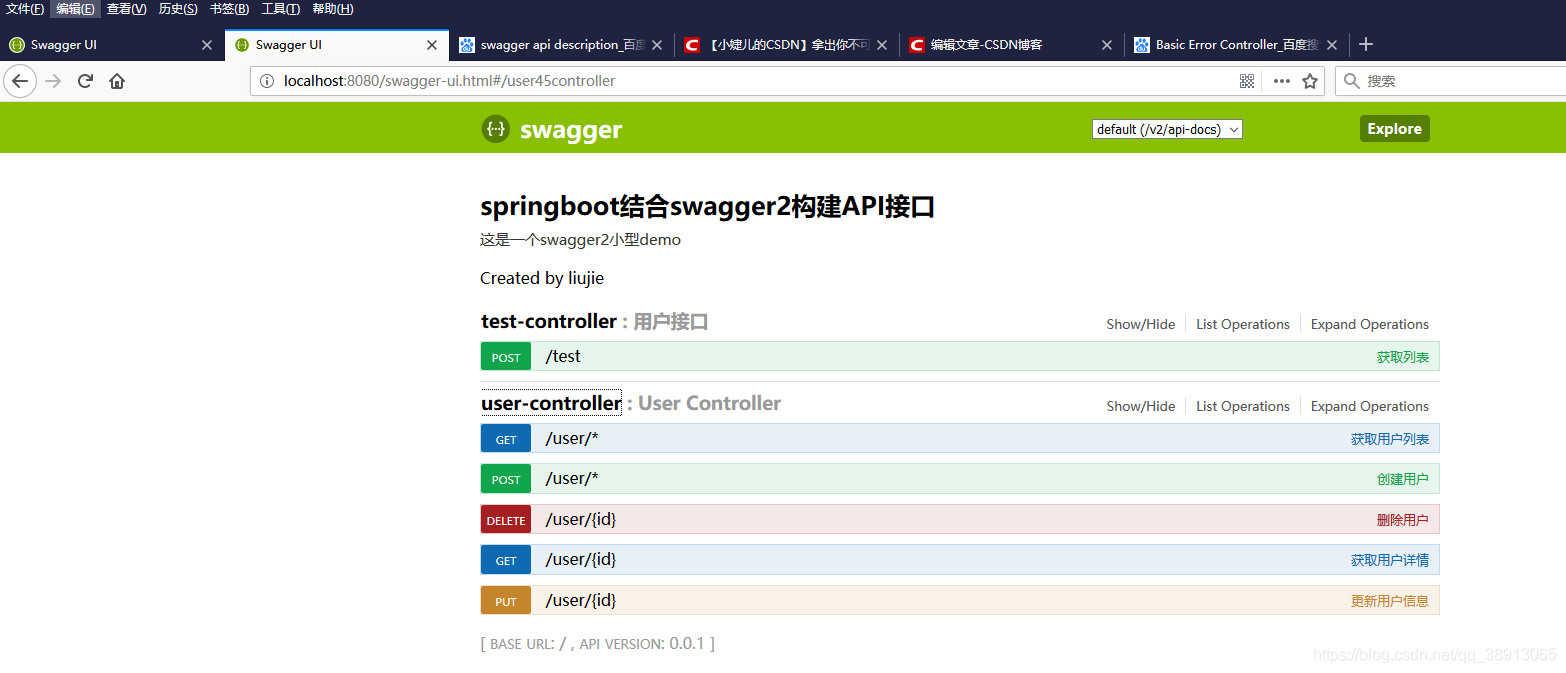Click the 创建用户 description link
The height and width of the screenshot is (673, 1566).
1403,479
